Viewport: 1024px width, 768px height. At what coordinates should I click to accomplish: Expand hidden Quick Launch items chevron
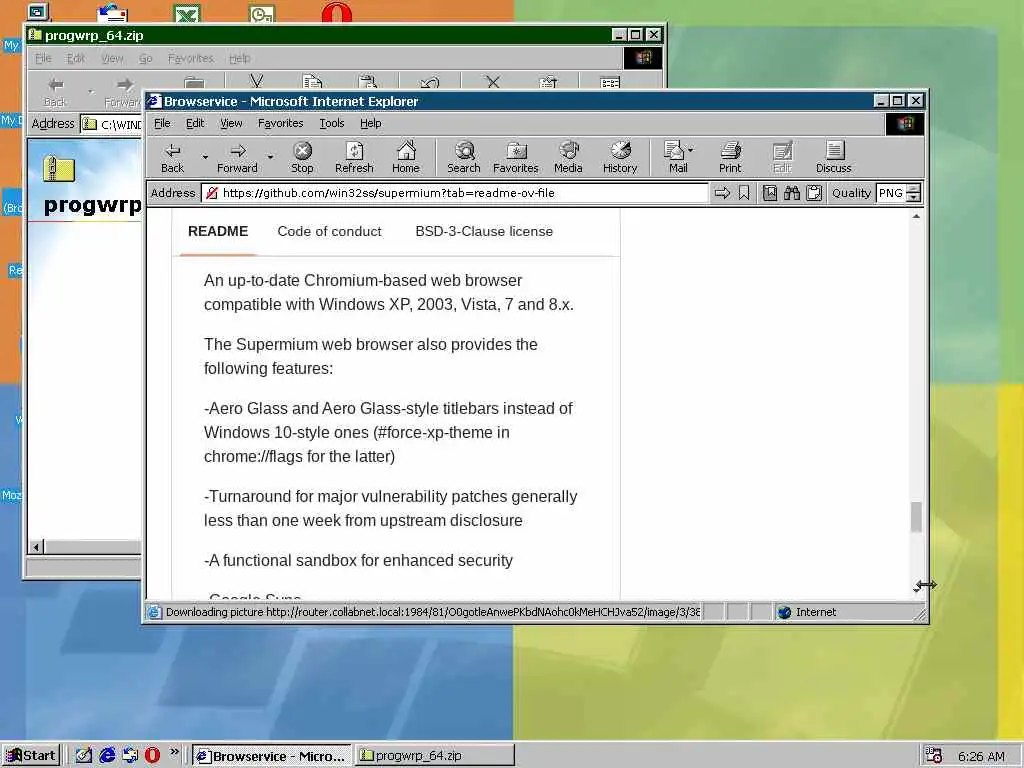point(174,752)
